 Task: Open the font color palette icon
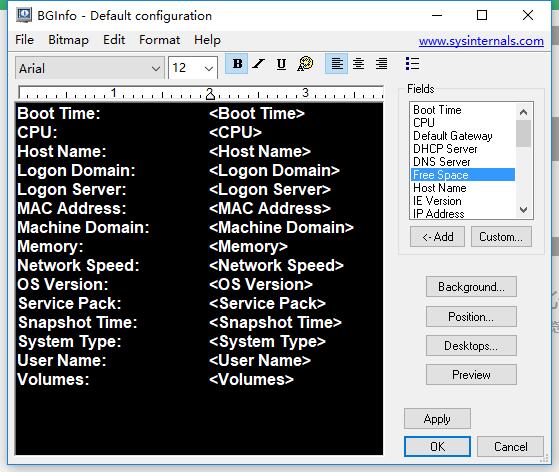pos(305,64)
